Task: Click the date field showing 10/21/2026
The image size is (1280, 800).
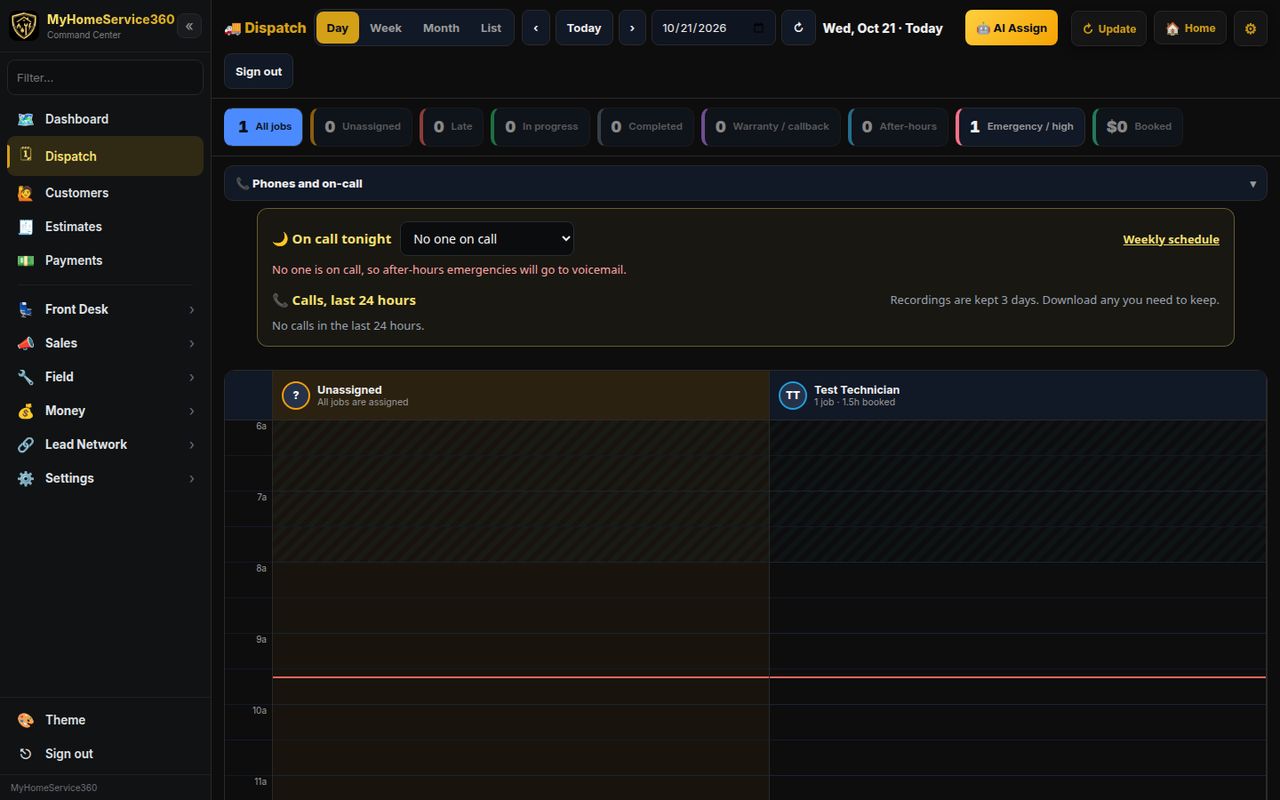Action: tap(713, 28)
